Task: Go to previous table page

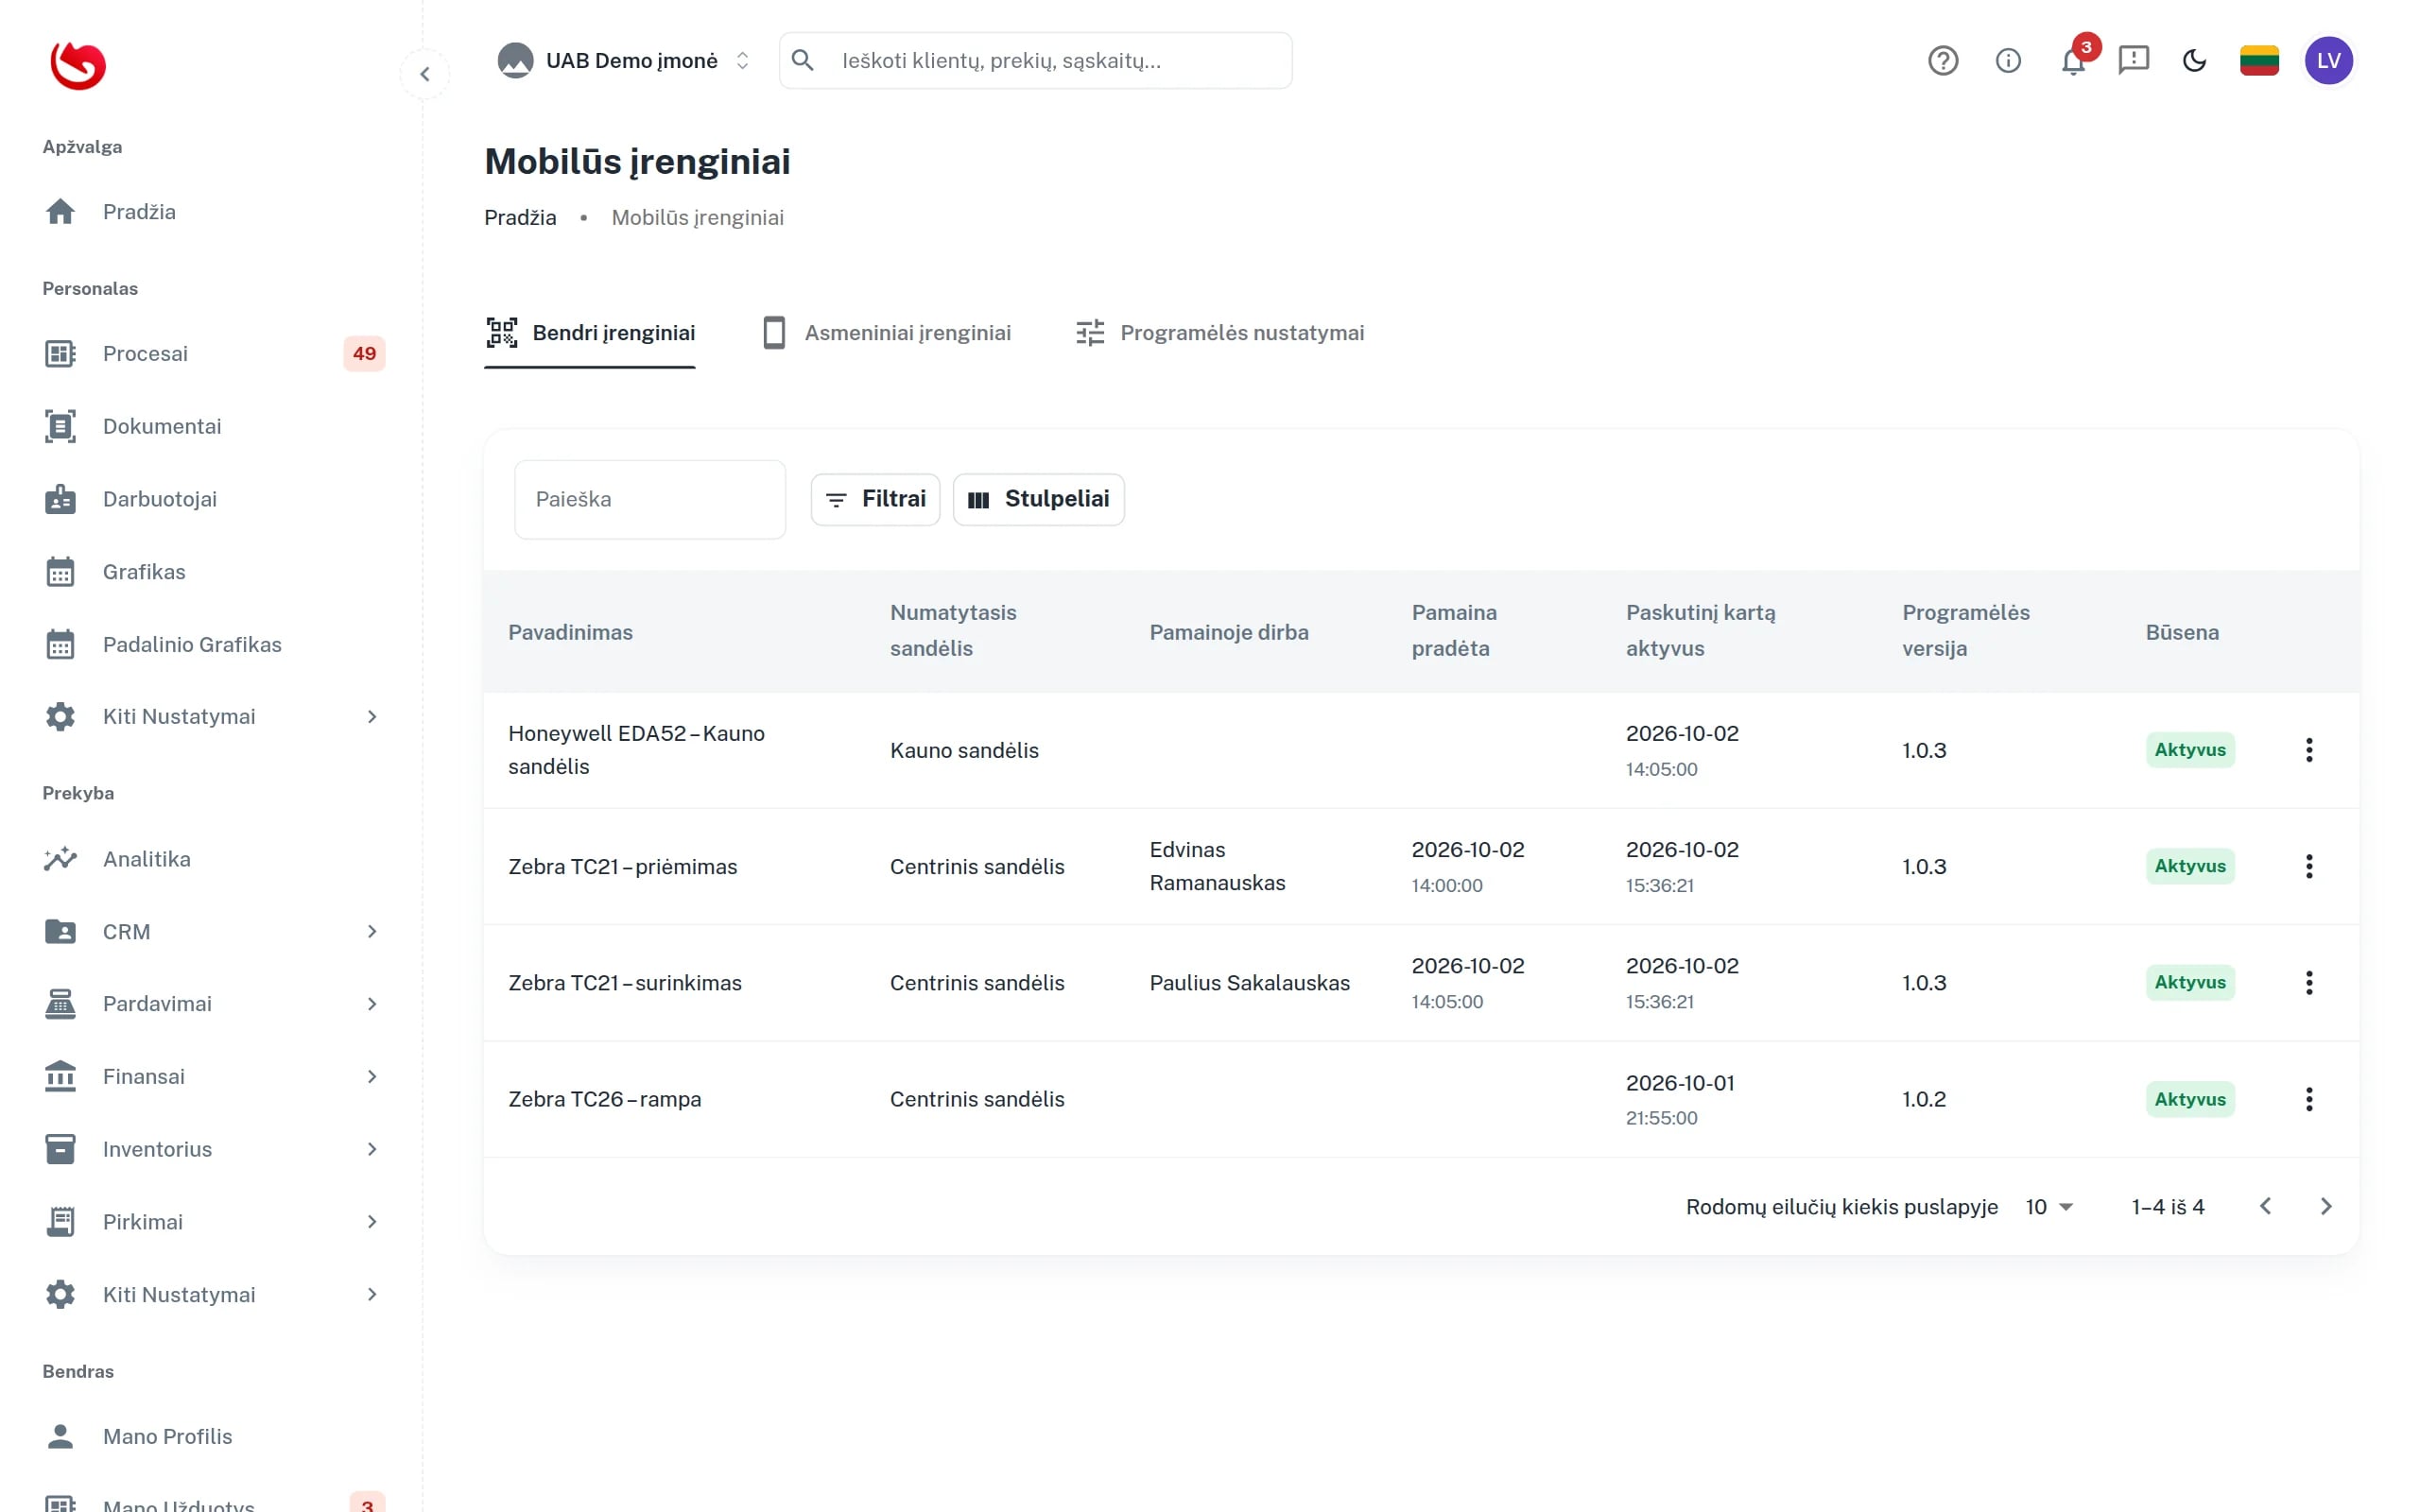Action: (x=2265, y=1207)
